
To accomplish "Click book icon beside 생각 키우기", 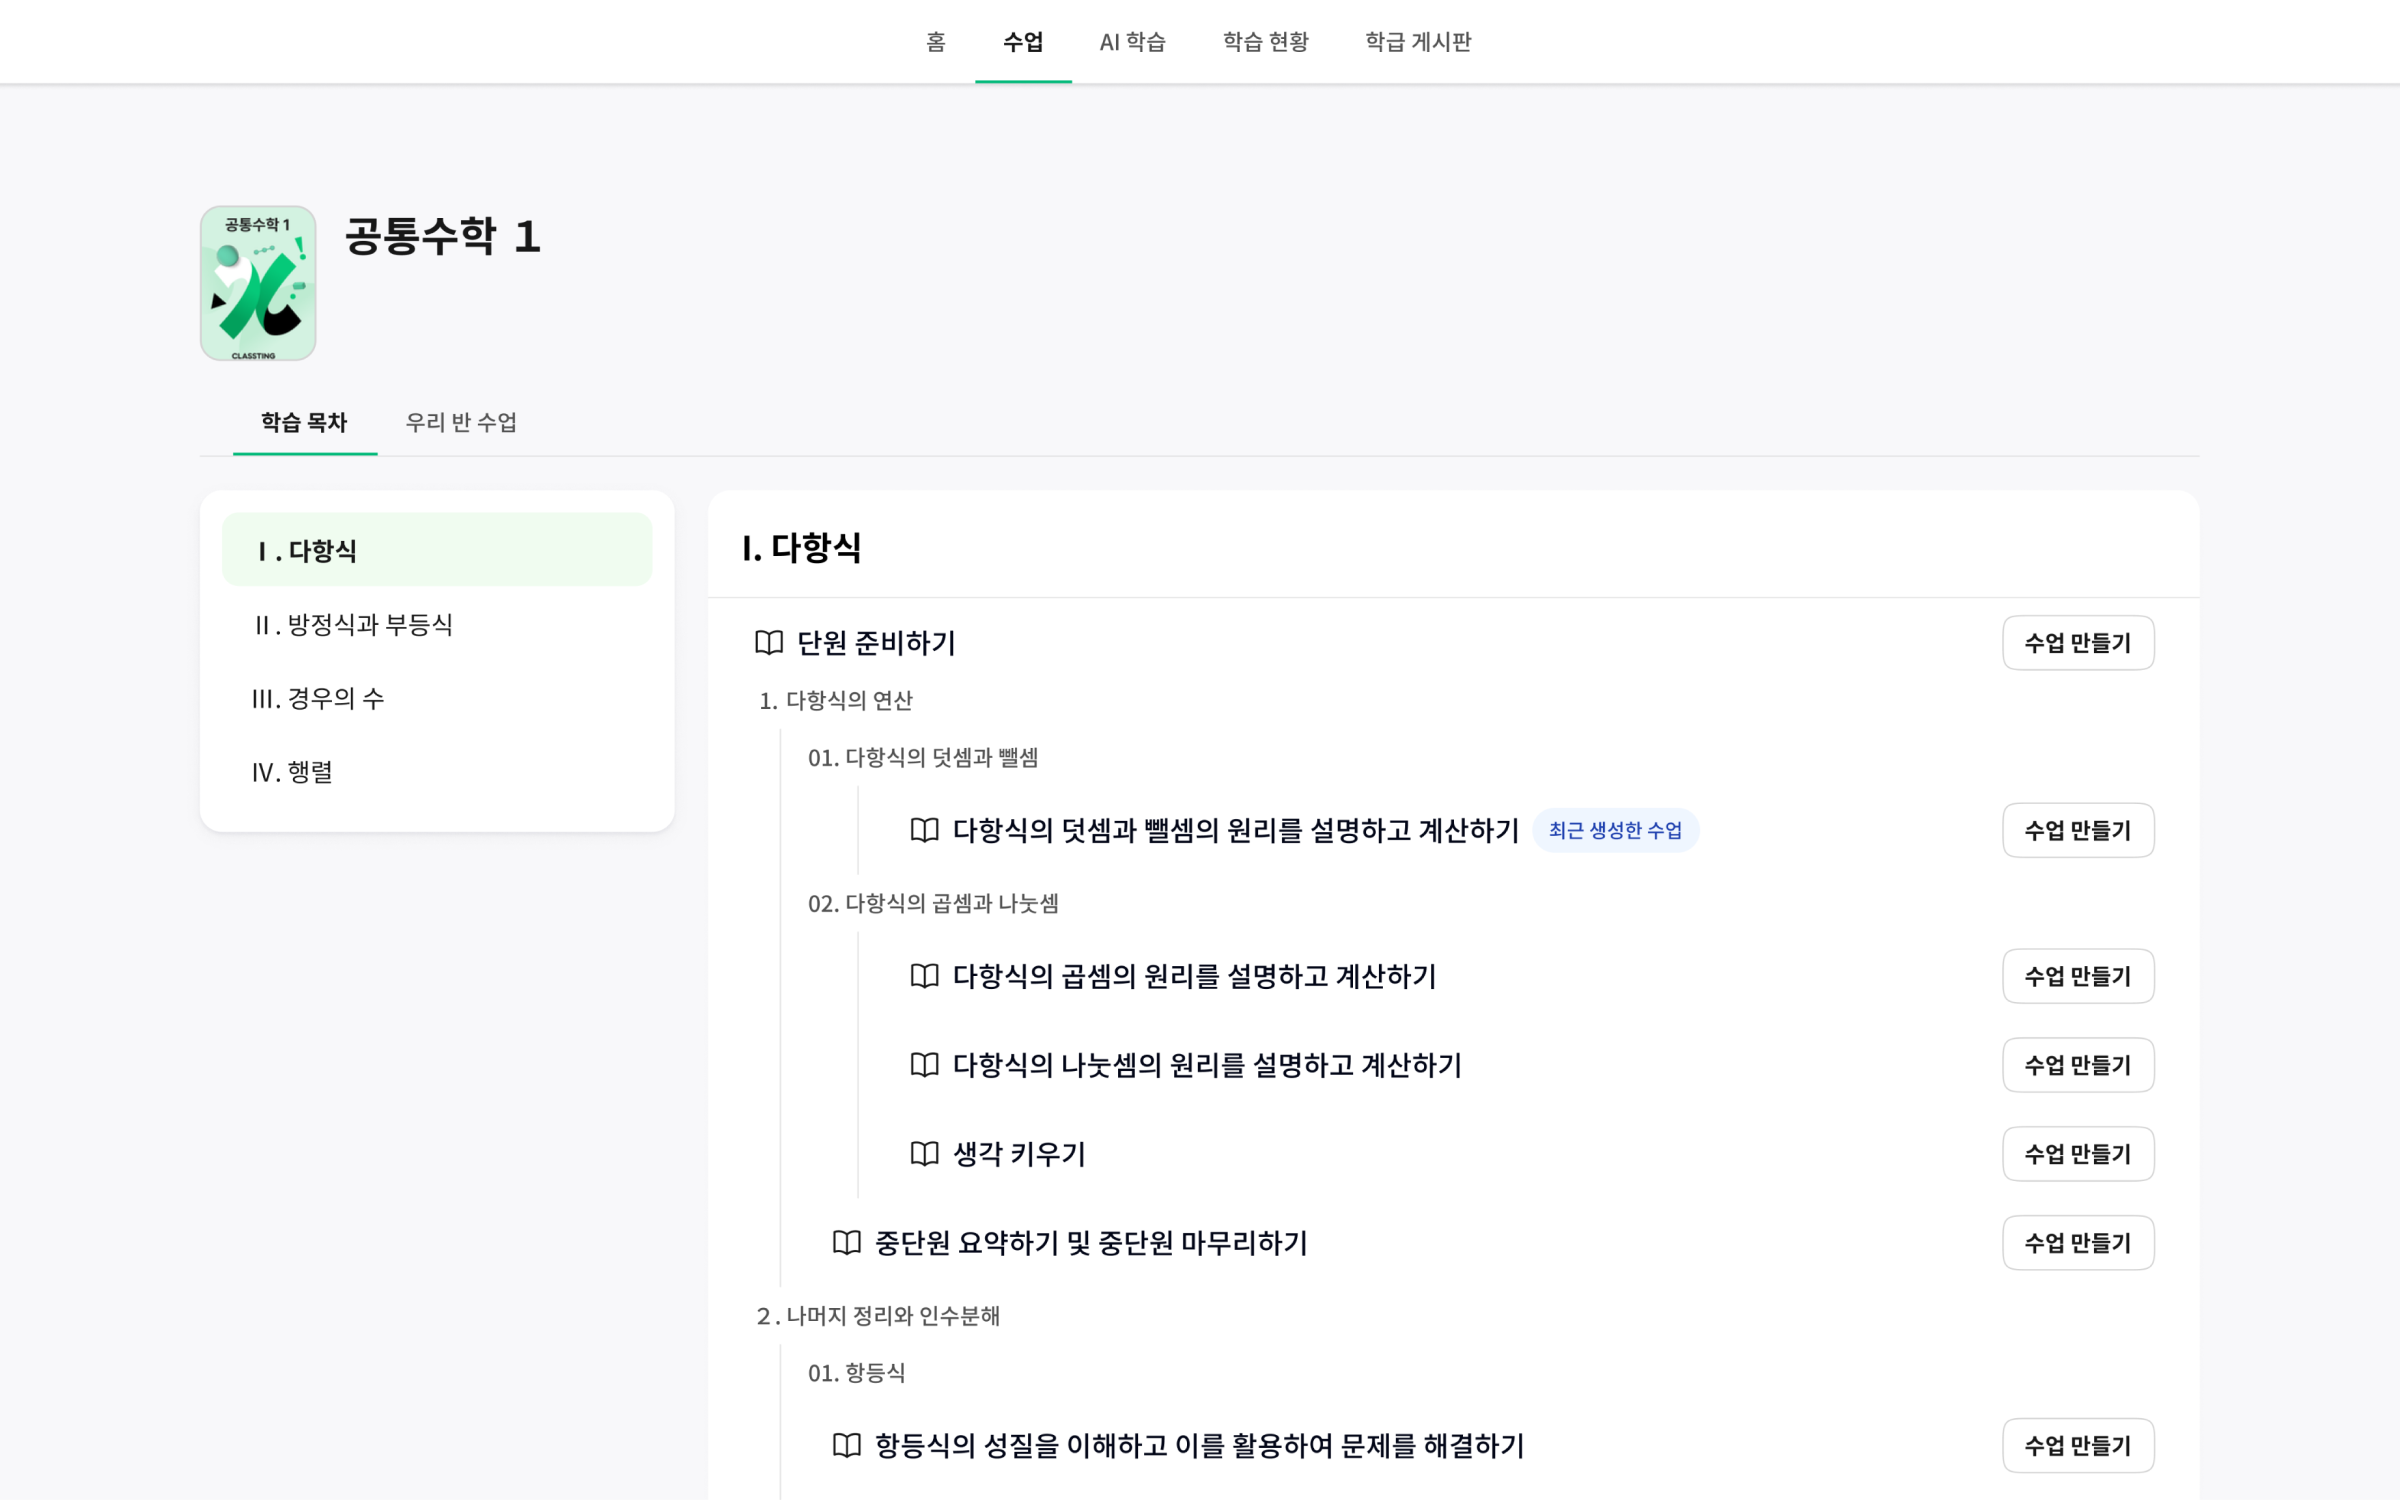I will (x=924, y=1154).
